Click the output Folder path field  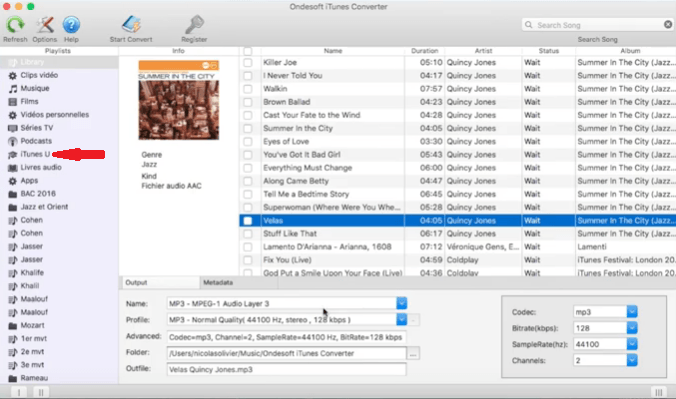pos(286,353)
